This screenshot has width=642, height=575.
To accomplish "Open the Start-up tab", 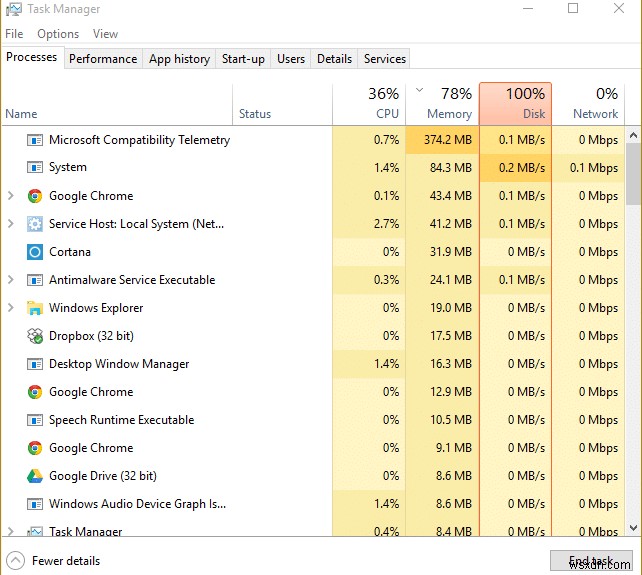I will [243, 59].
